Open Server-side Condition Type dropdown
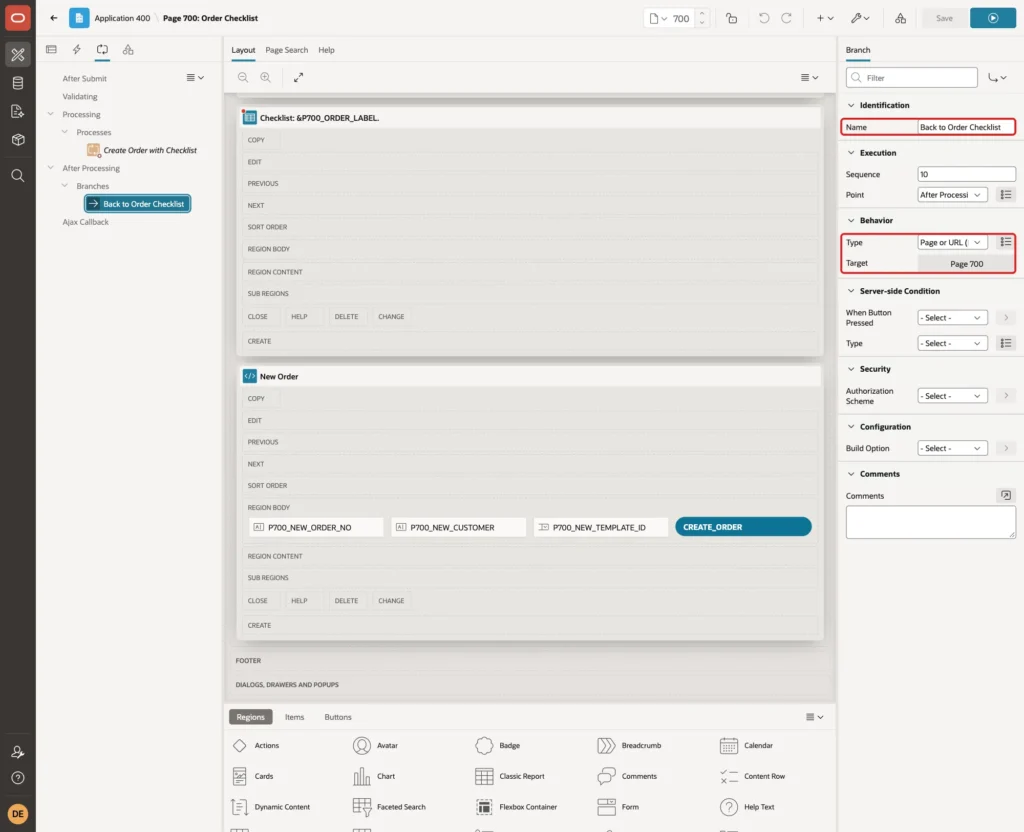 point(952,344)
